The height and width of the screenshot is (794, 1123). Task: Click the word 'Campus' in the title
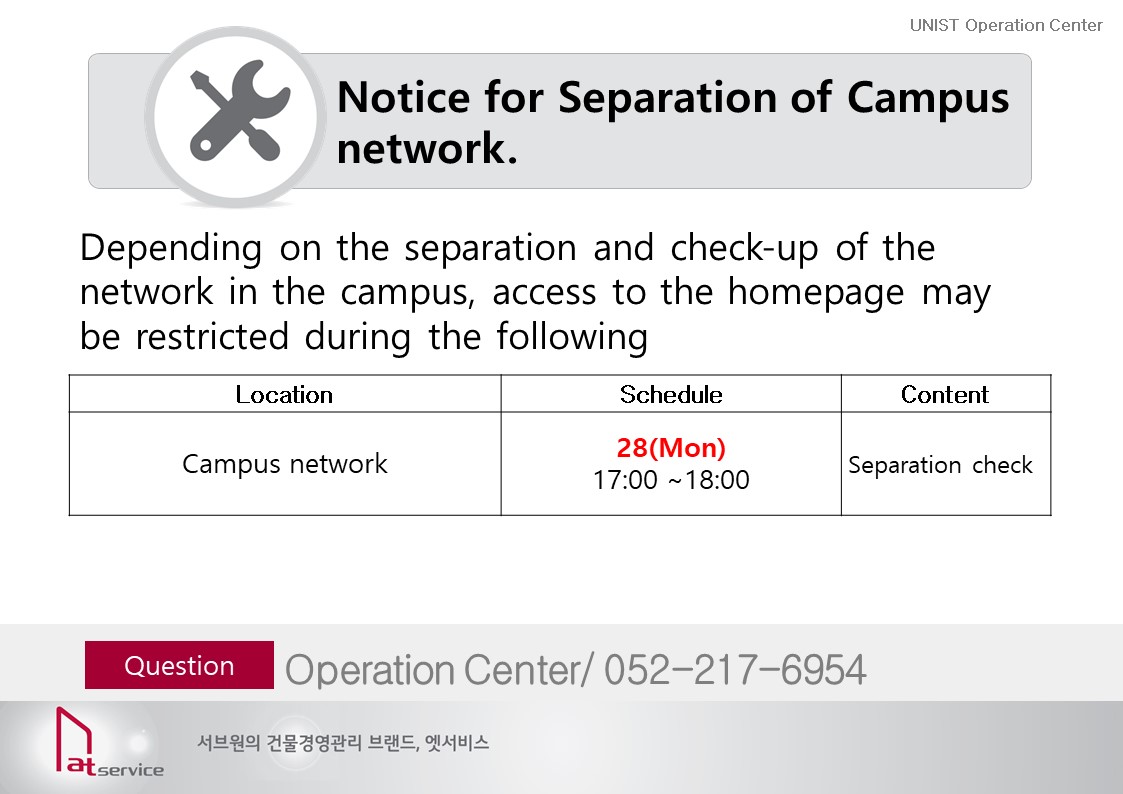tap(928, 97)
